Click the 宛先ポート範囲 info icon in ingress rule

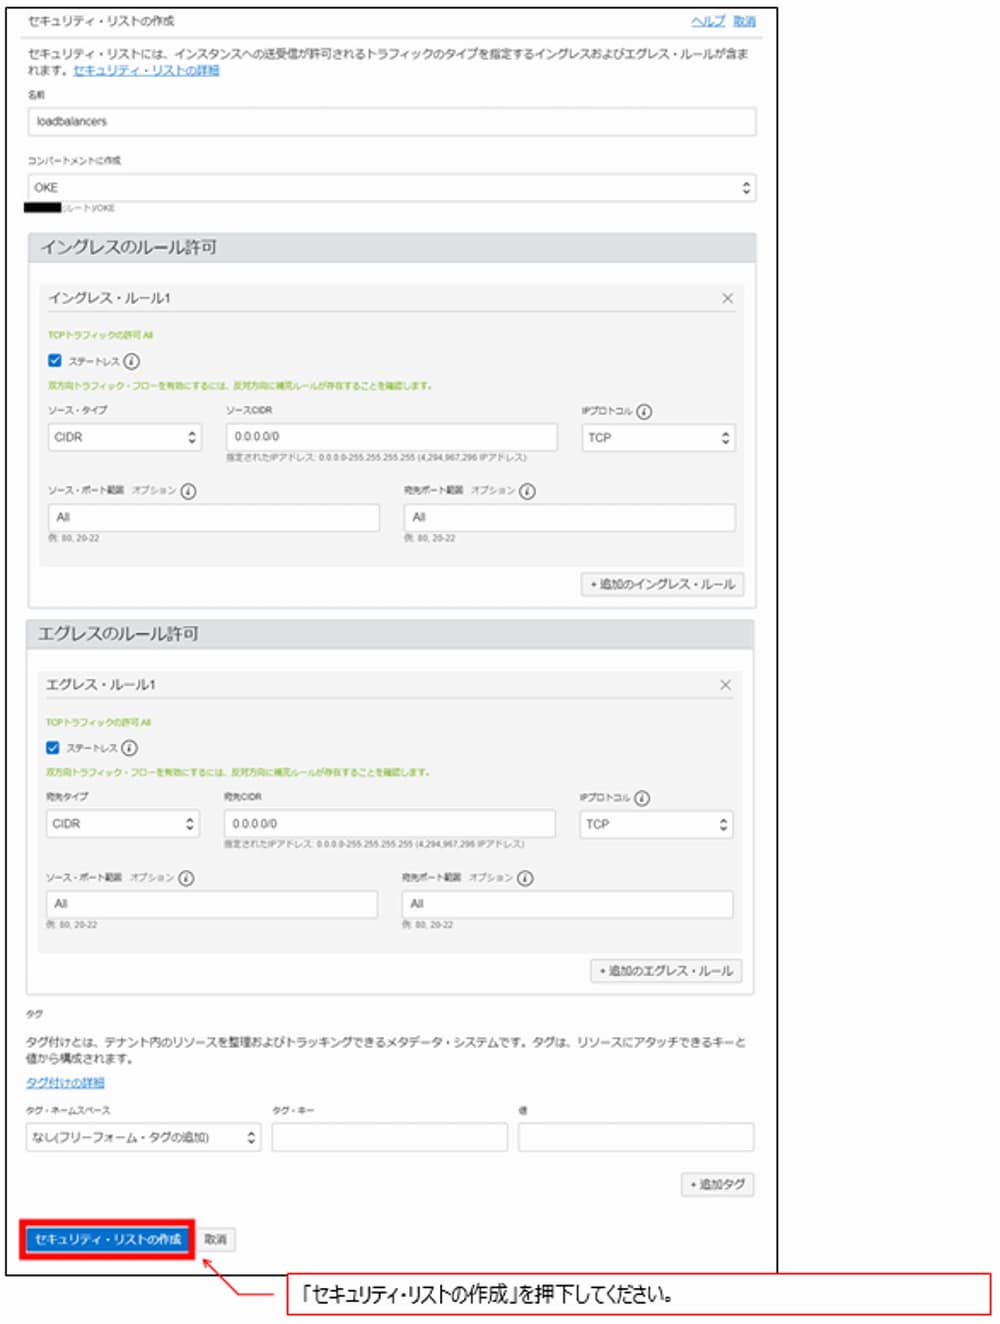point(527,490)
